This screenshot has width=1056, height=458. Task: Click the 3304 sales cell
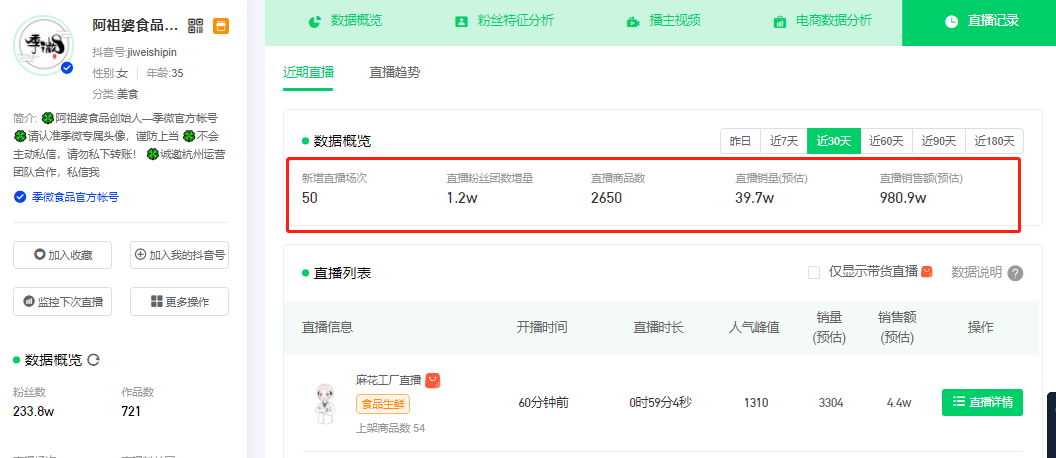pos(831,403)
